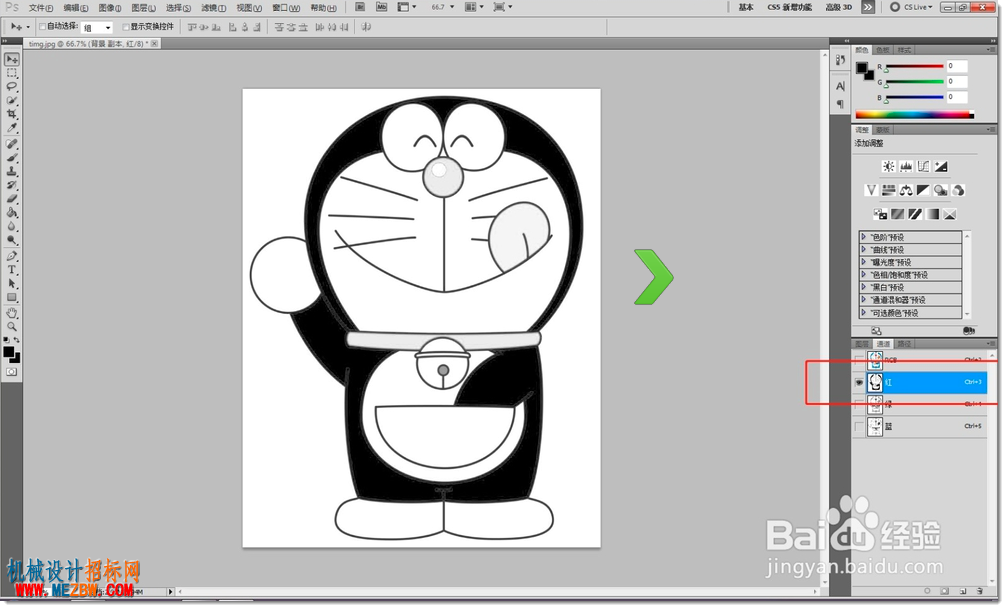Screen dimensions: 1006x609
Task: Select the Crop tool
Action: [x=12, y=114]
